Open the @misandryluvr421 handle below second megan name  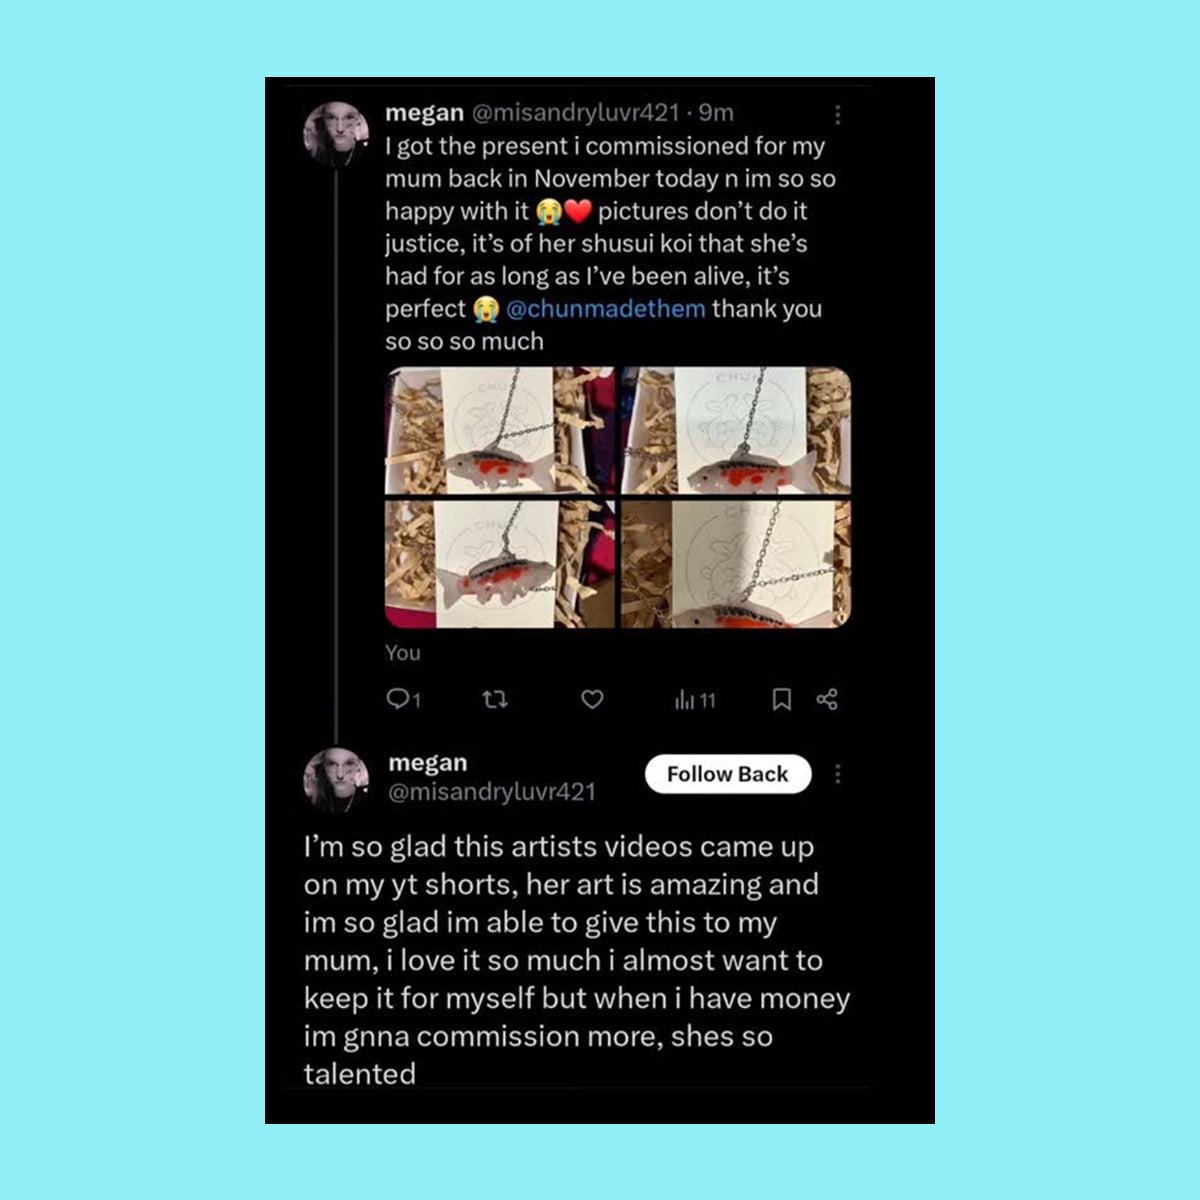tap(492, 792)
